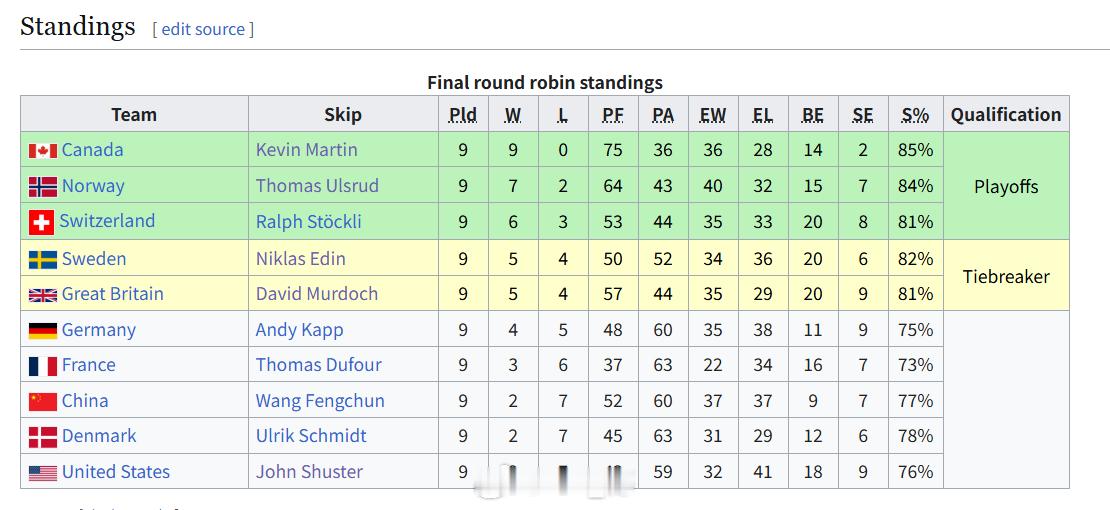Click the United States flag icon
Screen dimensions: 1110x510
[42, 473]
